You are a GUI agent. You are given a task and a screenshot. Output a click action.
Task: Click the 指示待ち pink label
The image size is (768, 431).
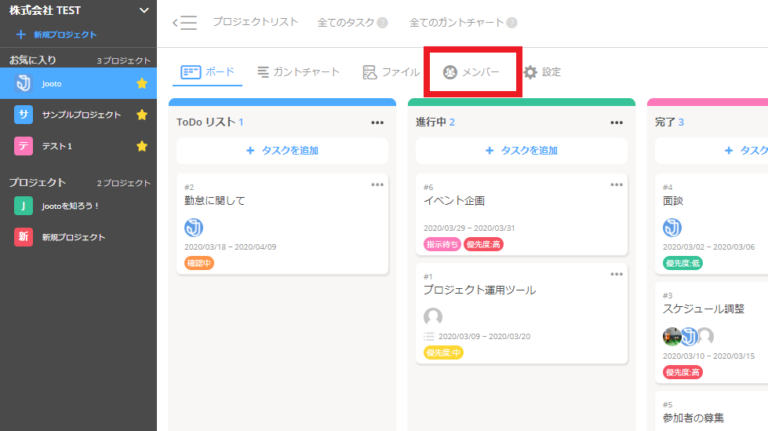[442, 244]
